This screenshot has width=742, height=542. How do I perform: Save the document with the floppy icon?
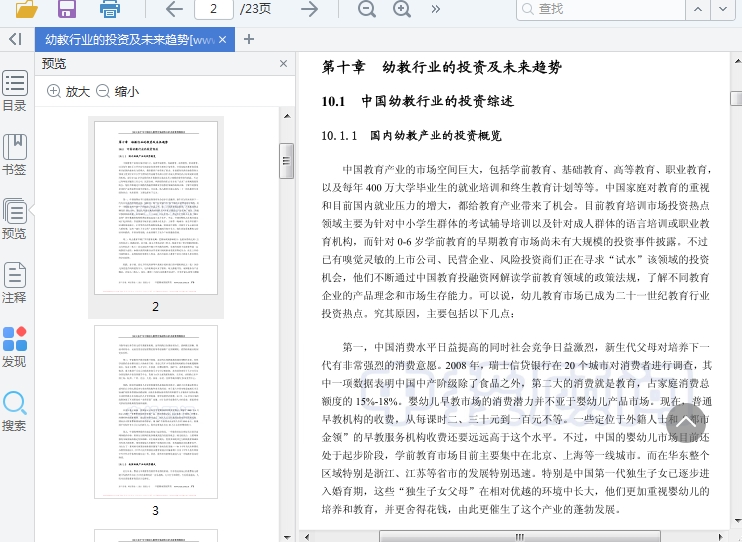(67, 9)
